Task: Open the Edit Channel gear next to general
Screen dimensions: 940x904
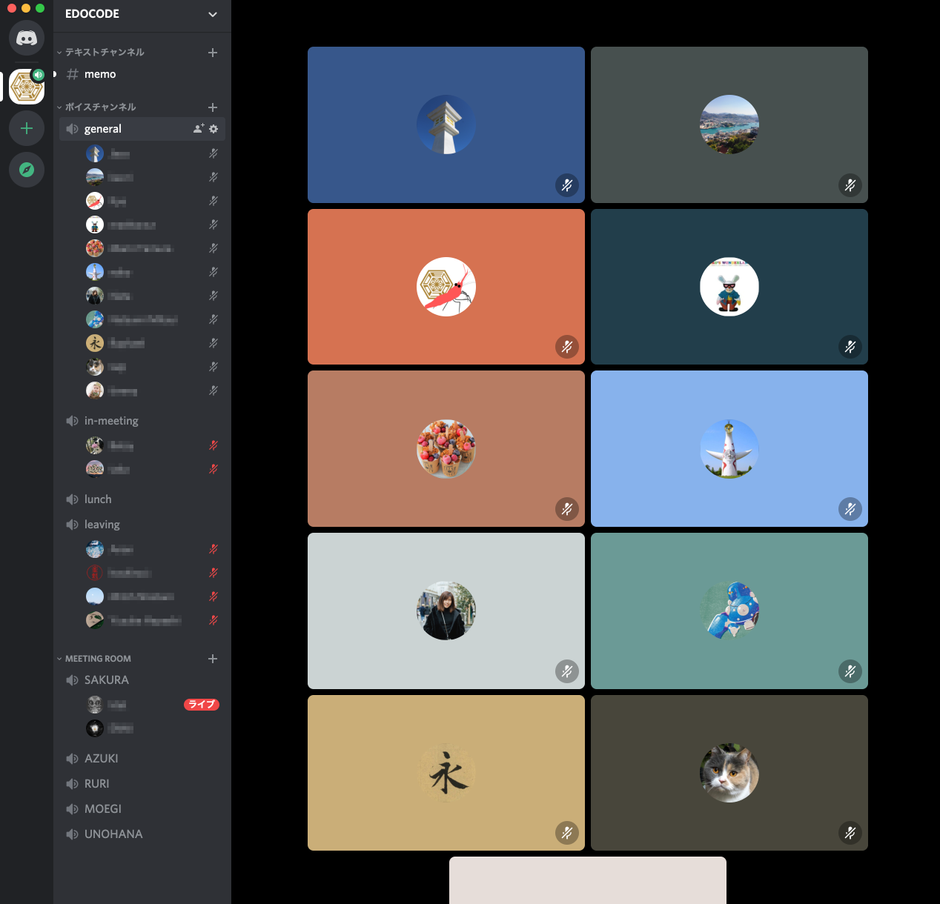Action: point(213,128)
